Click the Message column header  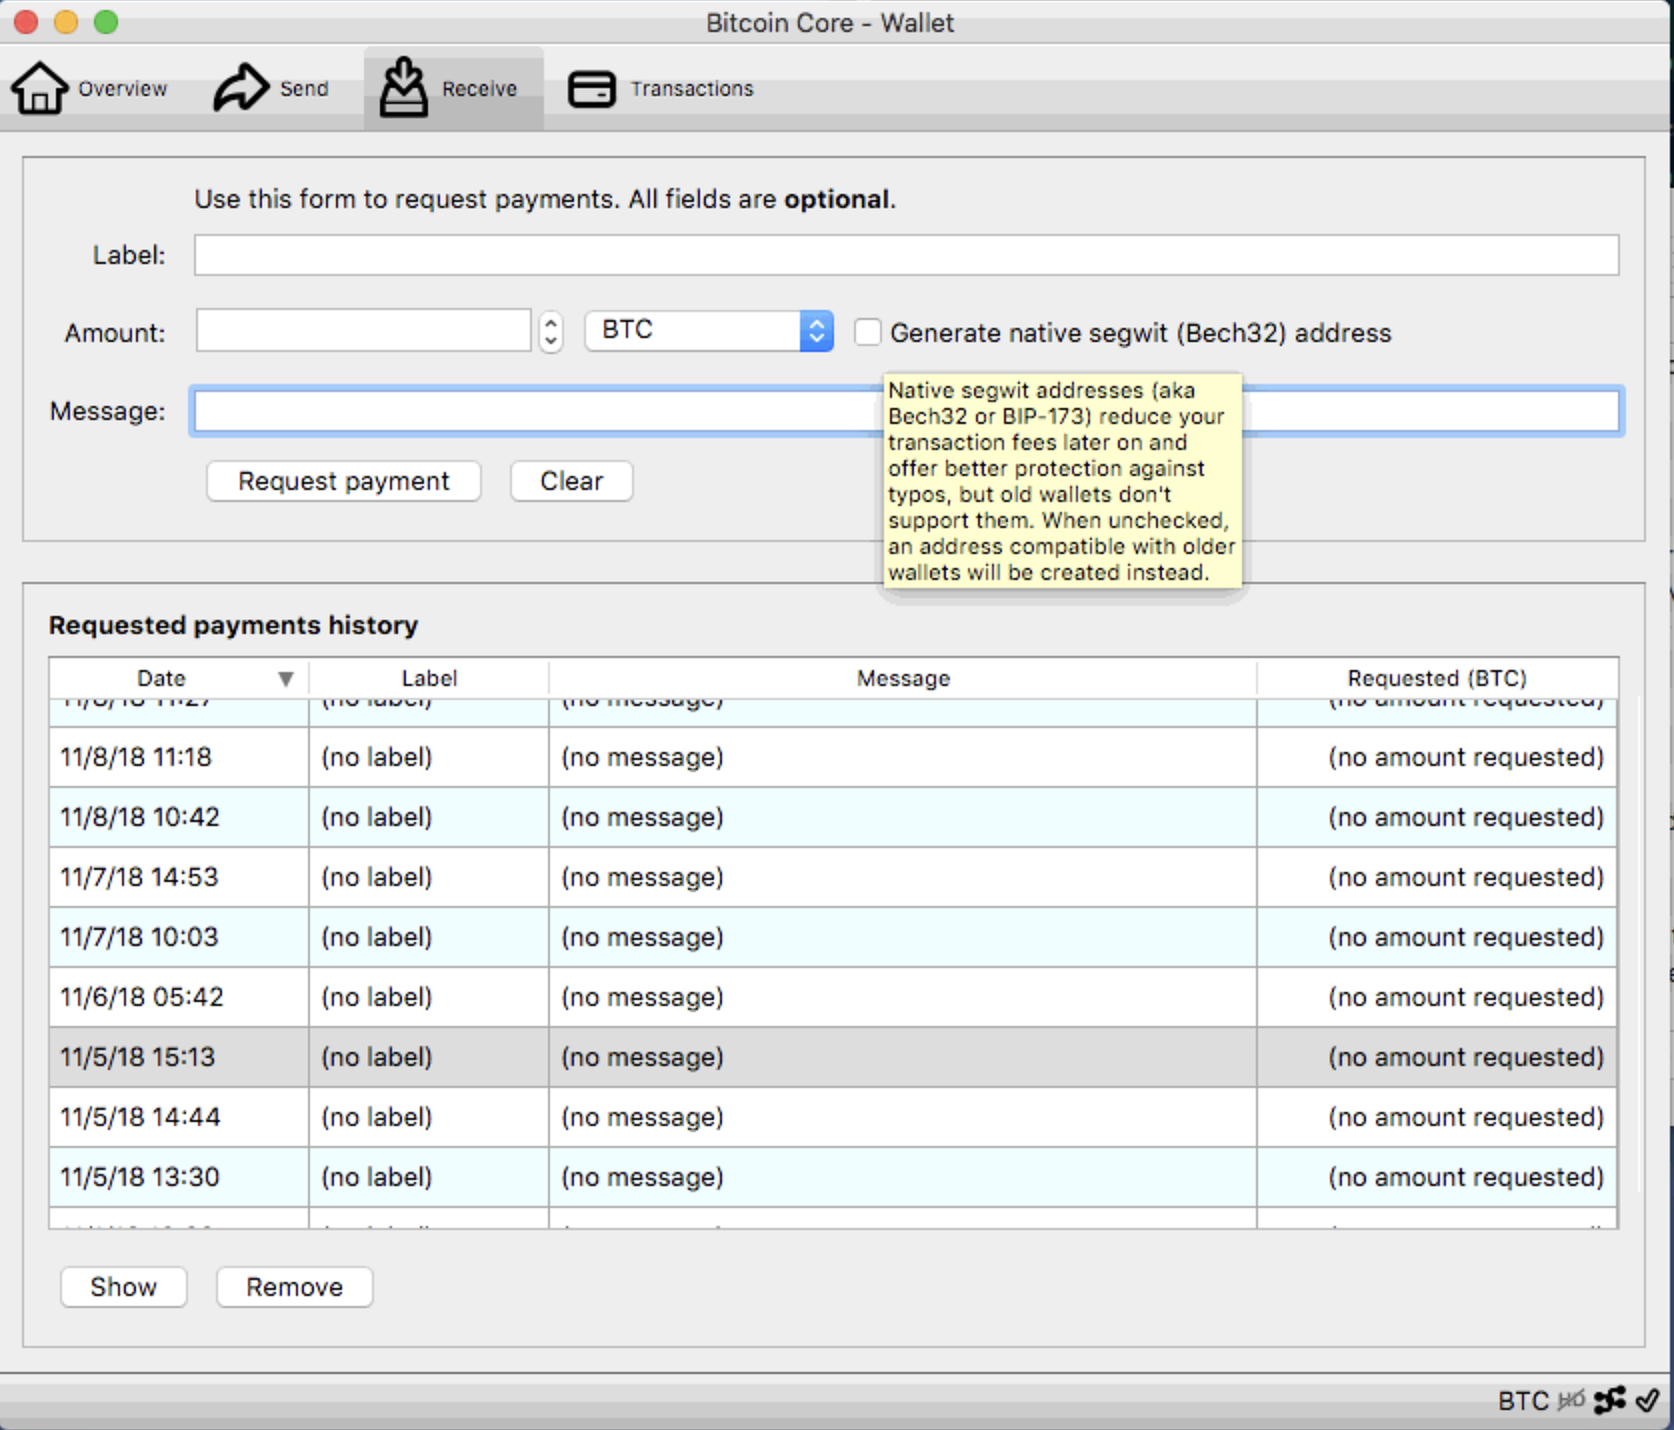(x=903, y=678)
